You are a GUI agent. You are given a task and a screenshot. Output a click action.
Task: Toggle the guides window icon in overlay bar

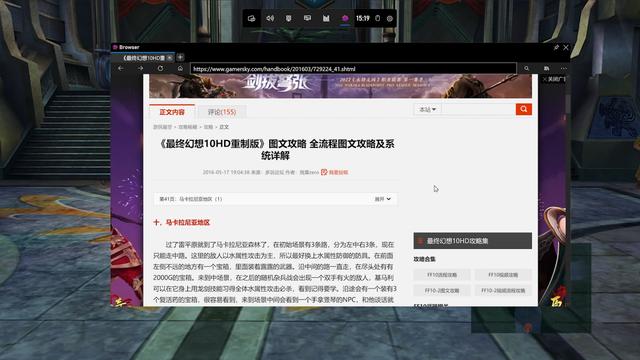pos(326,18)
